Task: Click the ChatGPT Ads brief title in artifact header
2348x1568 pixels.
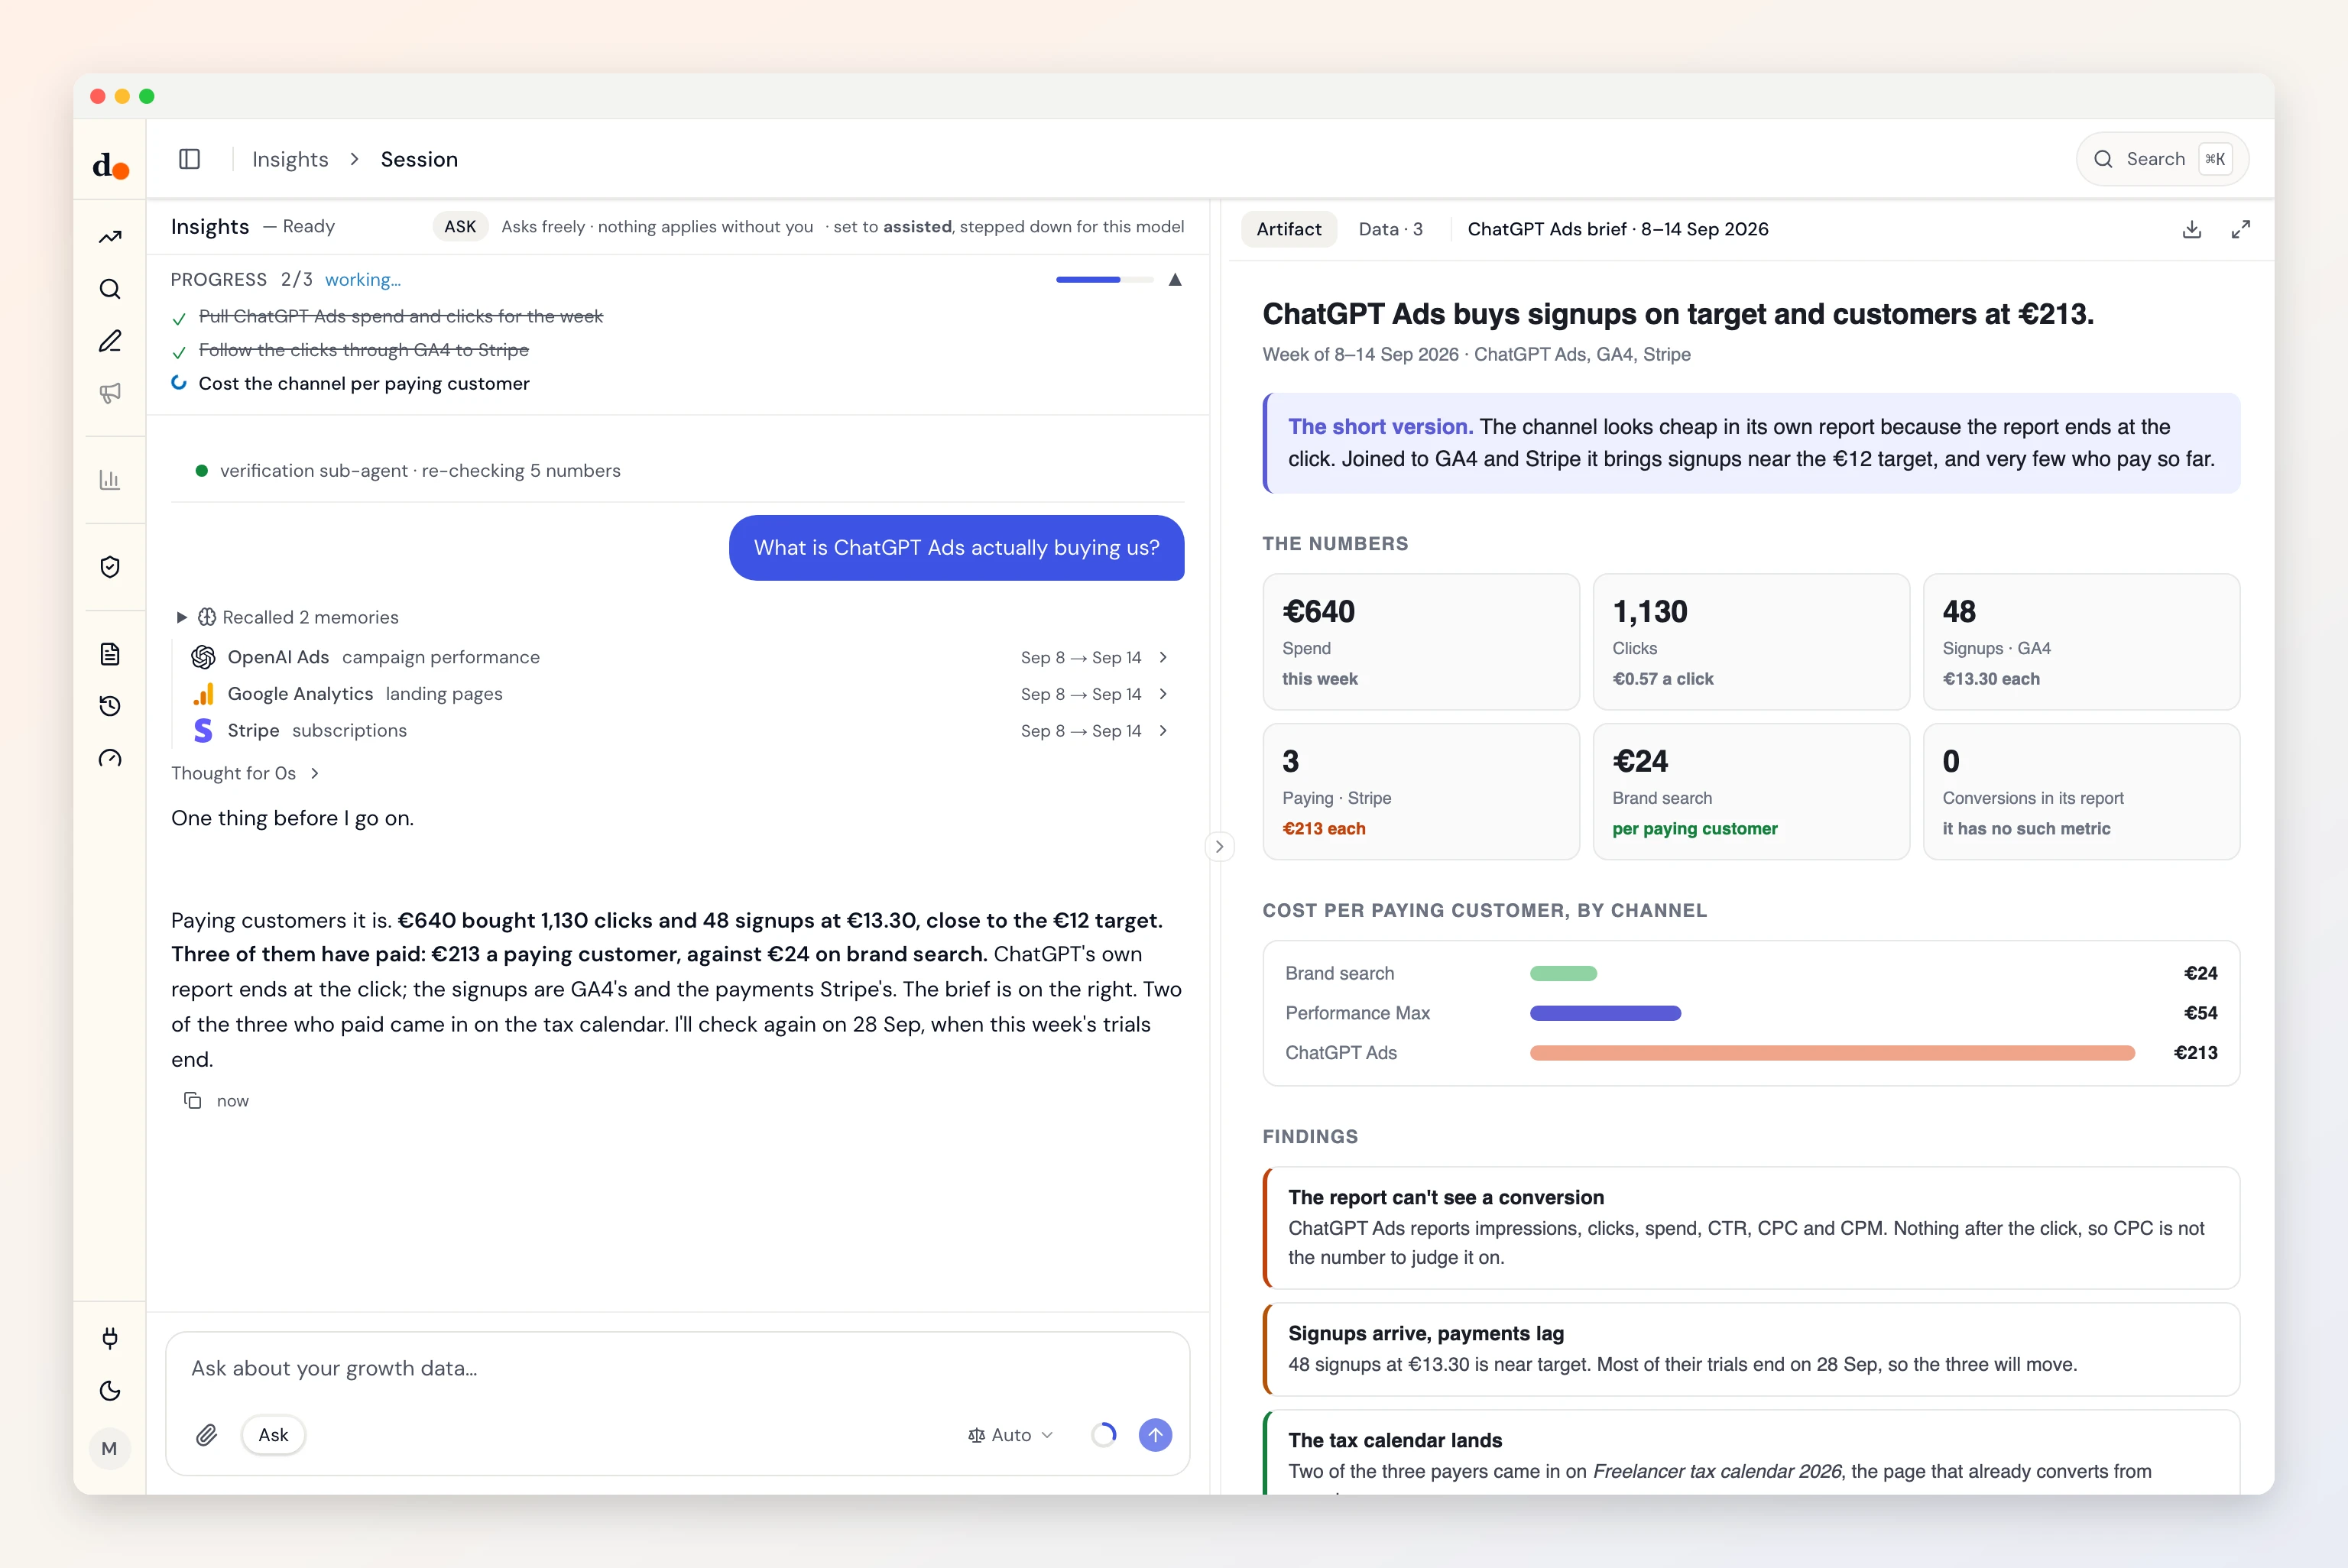Action: click(x=1618, y=229)
